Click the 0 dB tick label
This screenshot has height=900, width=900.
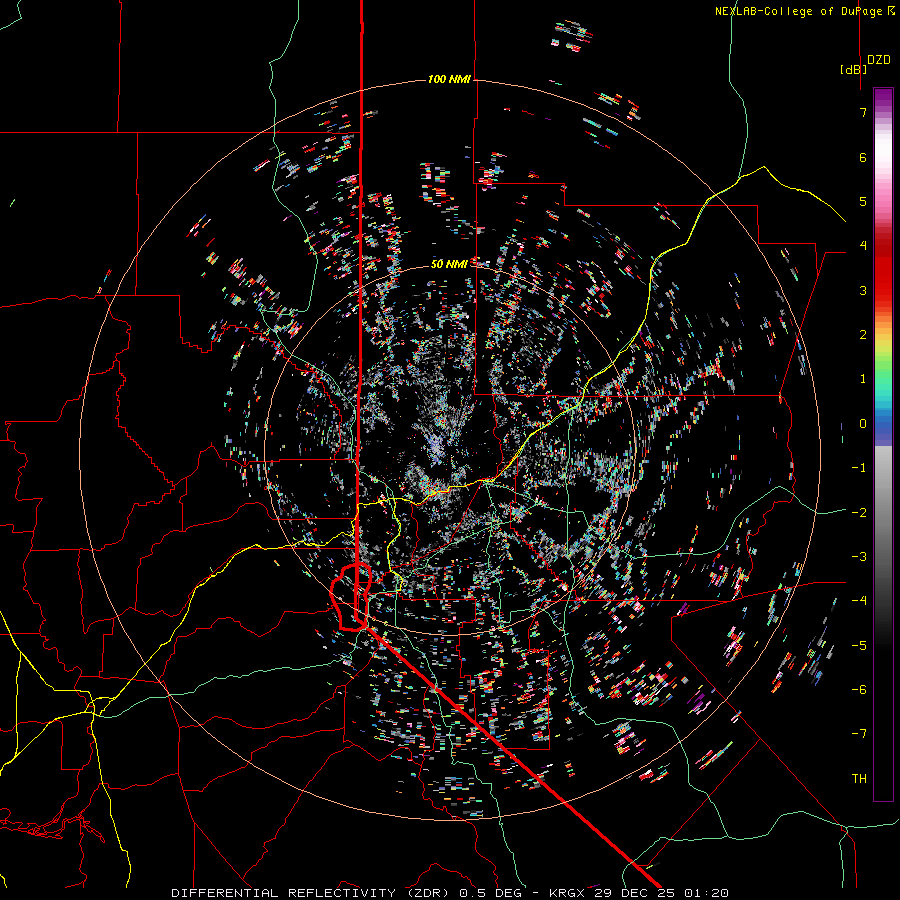(x=863, y=424)
